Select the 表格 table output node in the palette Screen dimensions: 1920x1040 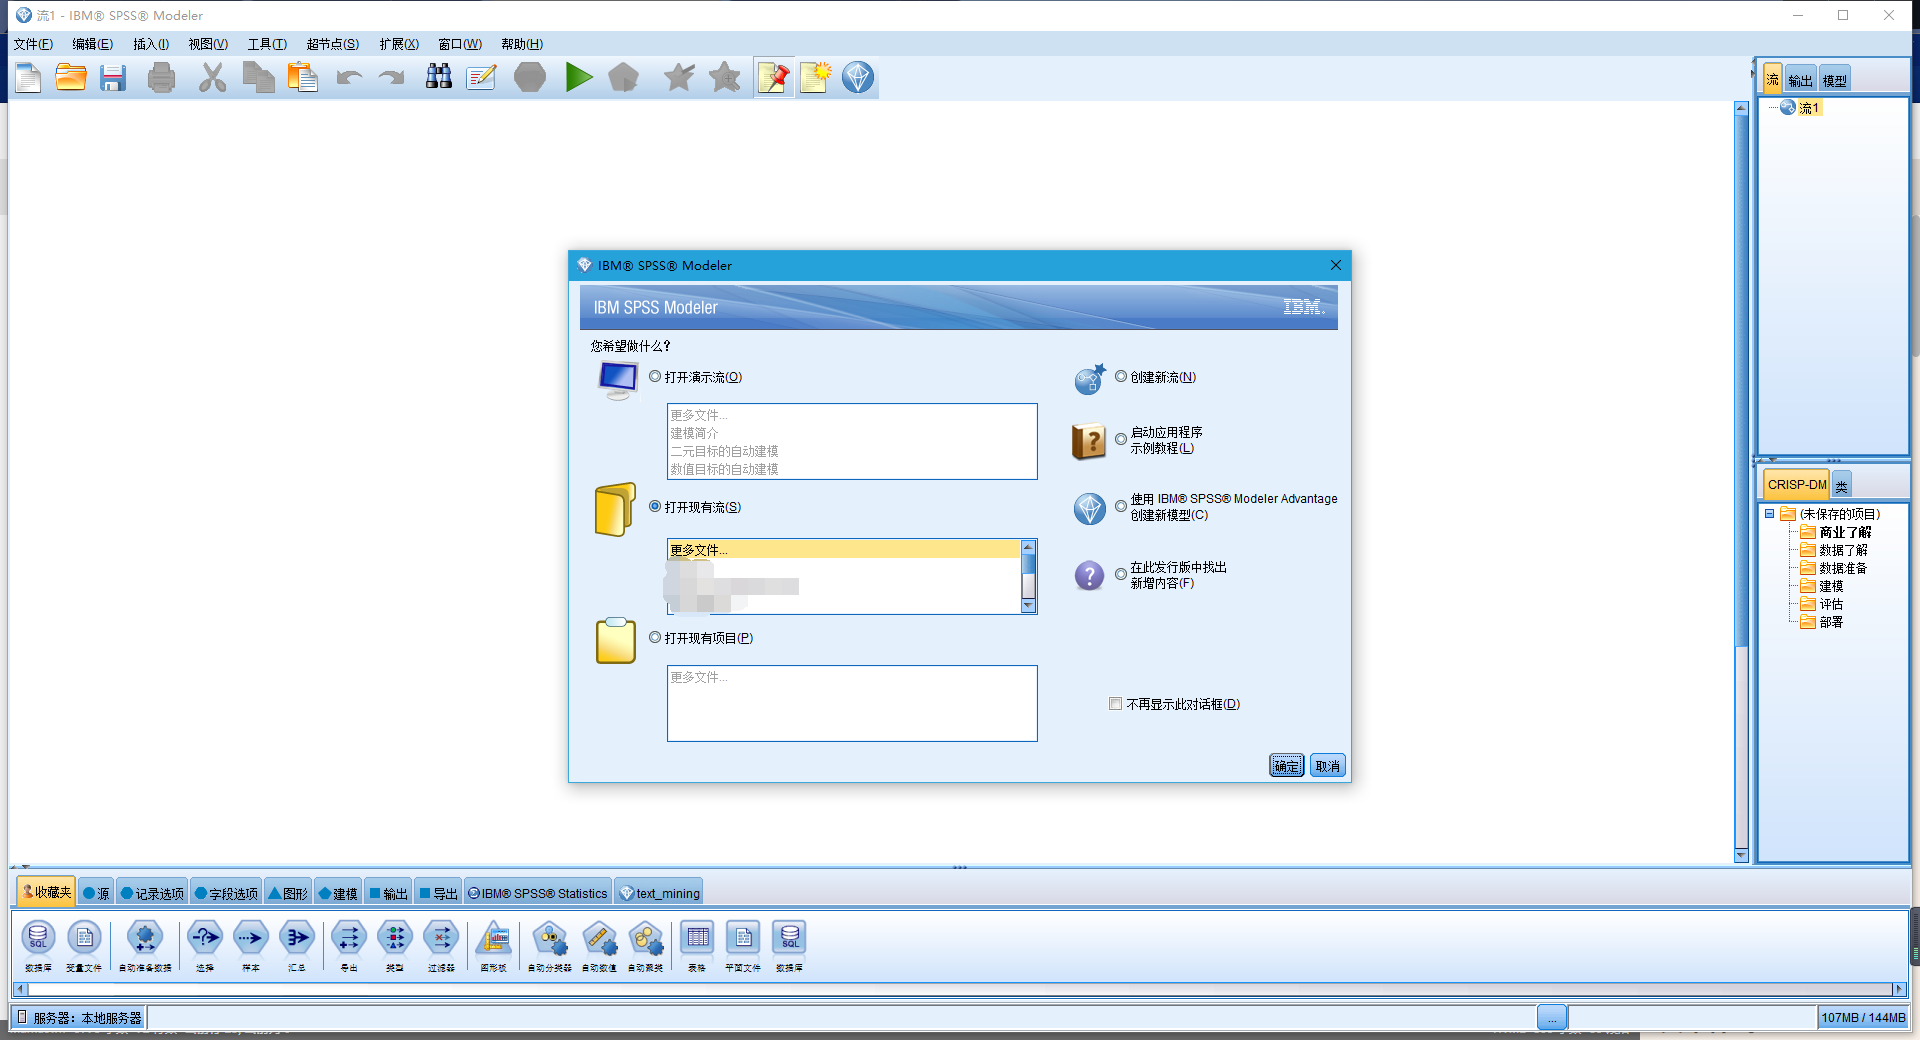(697, 946)
